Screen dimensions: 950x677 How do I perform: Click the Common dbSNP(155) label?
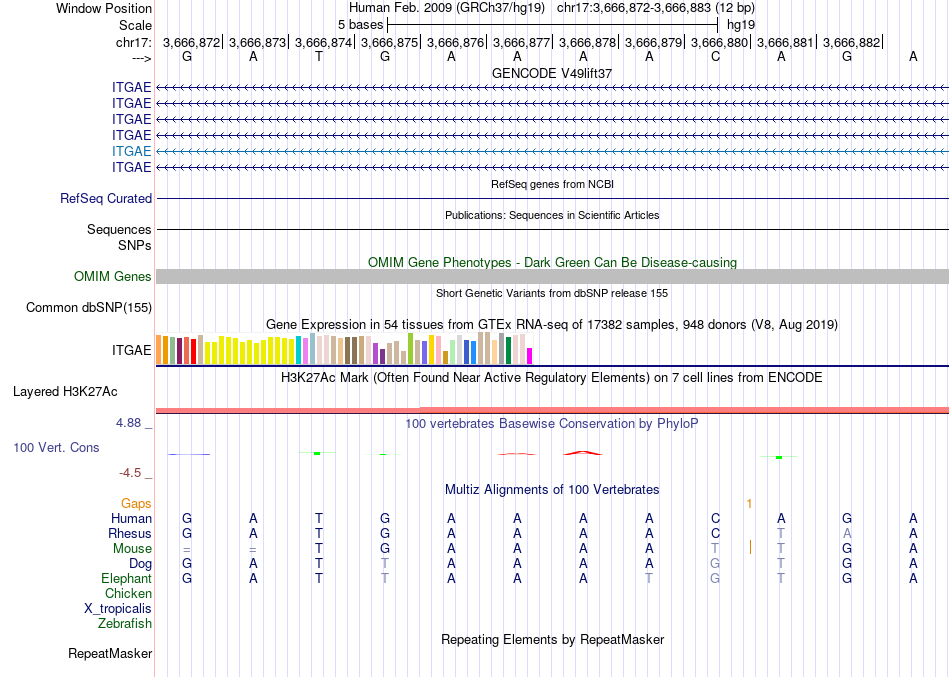[x=89, y=307]
